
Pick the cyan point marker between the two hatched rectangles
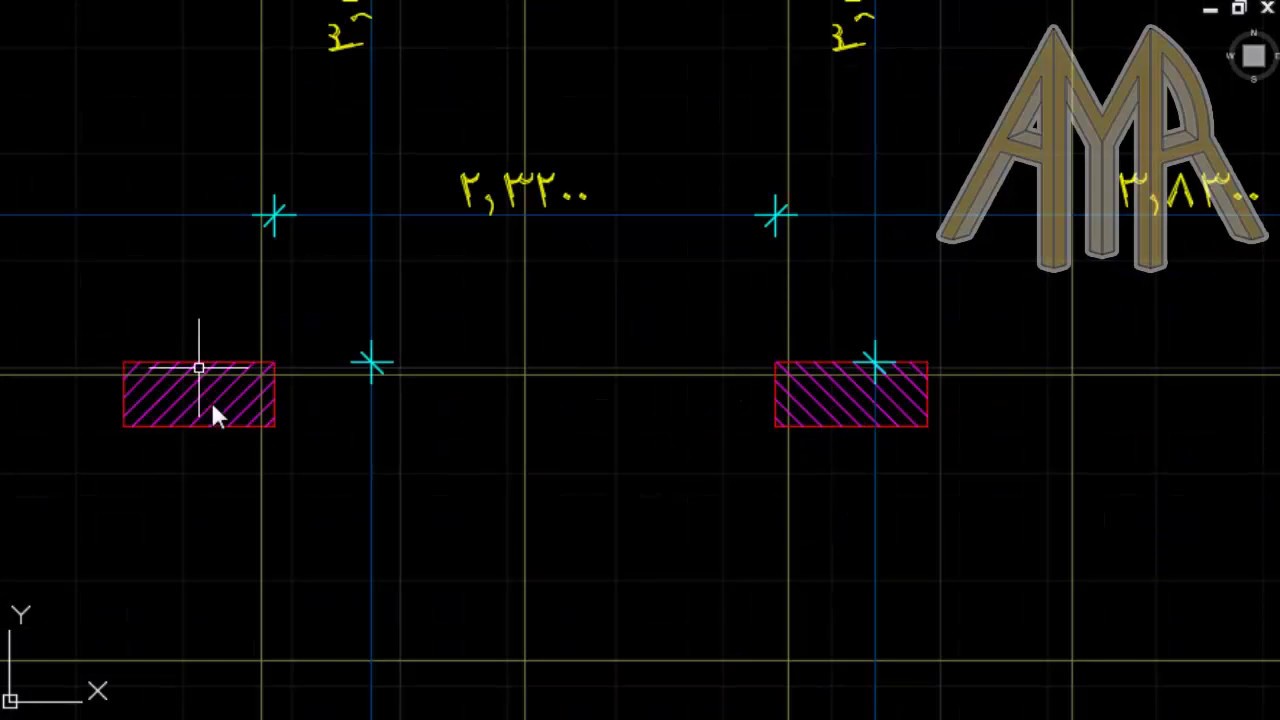[372, 363]
